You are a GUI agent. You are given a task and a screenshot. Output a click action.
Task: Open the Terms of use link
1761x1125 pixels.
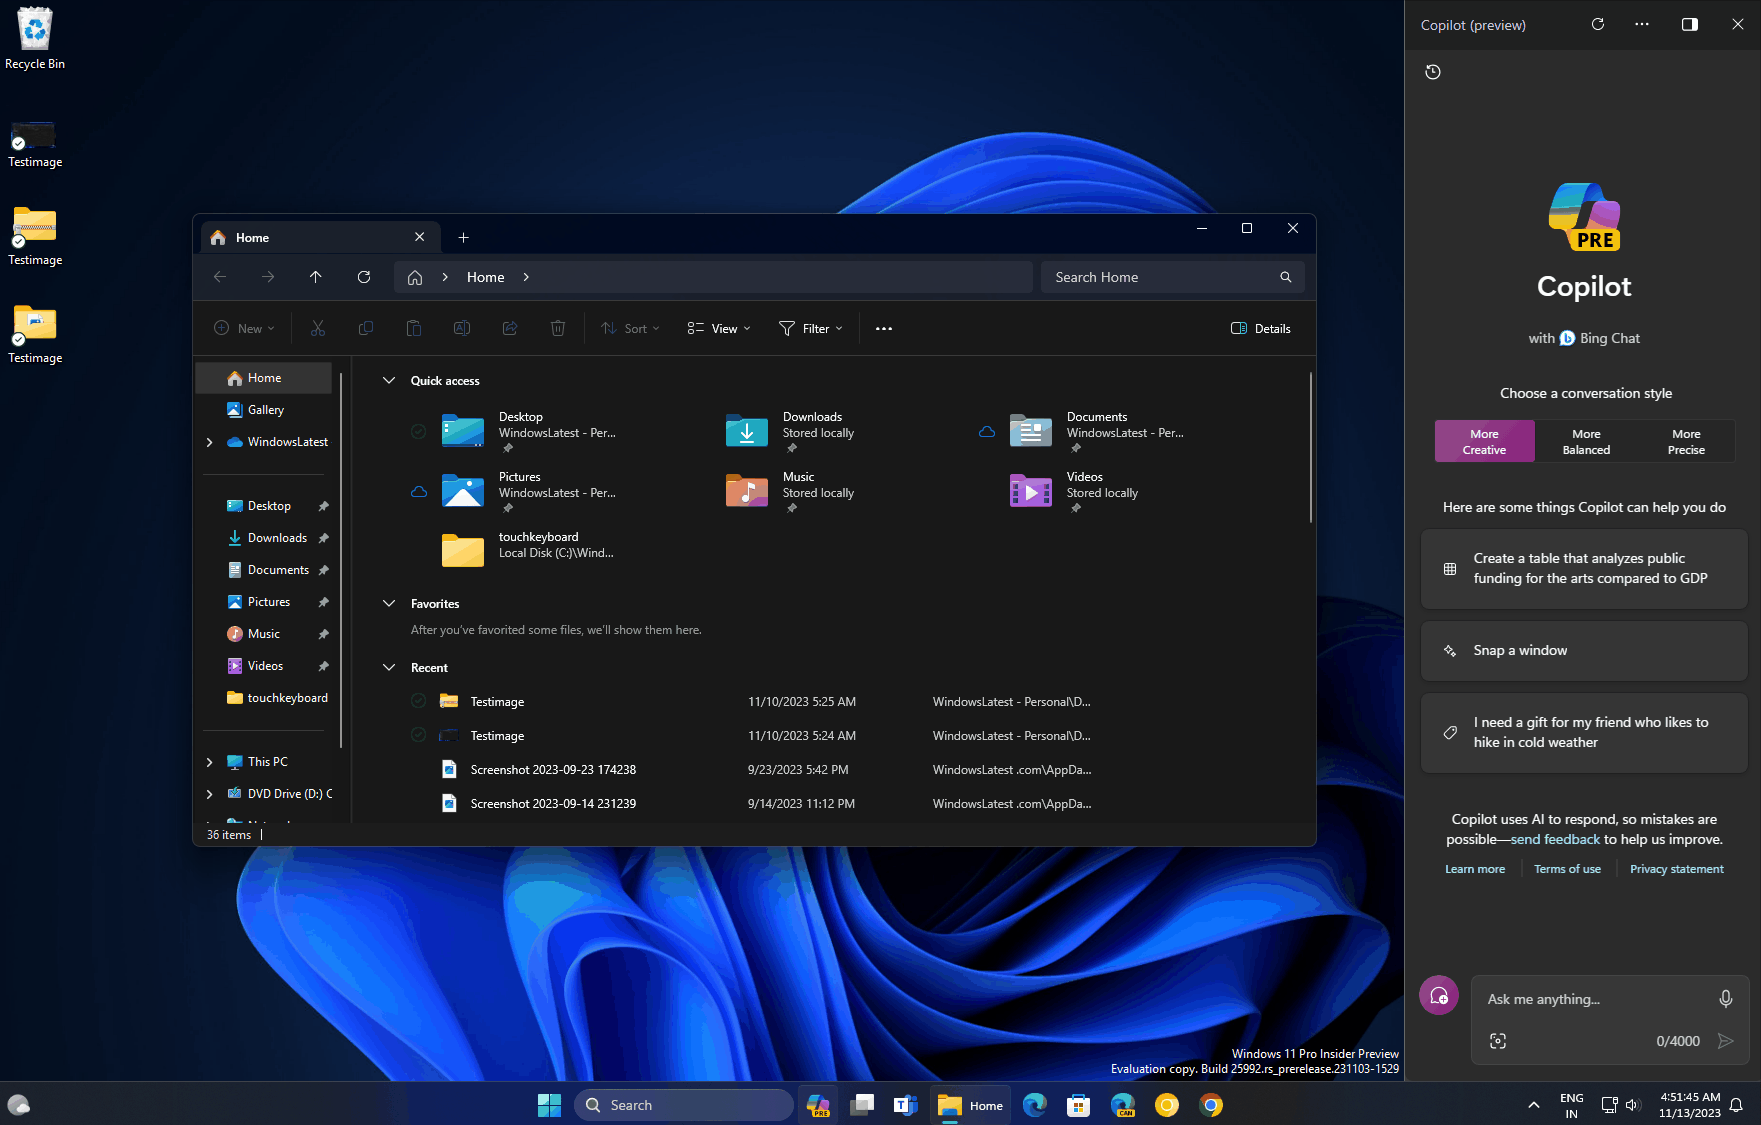(x=1567, y=869)
